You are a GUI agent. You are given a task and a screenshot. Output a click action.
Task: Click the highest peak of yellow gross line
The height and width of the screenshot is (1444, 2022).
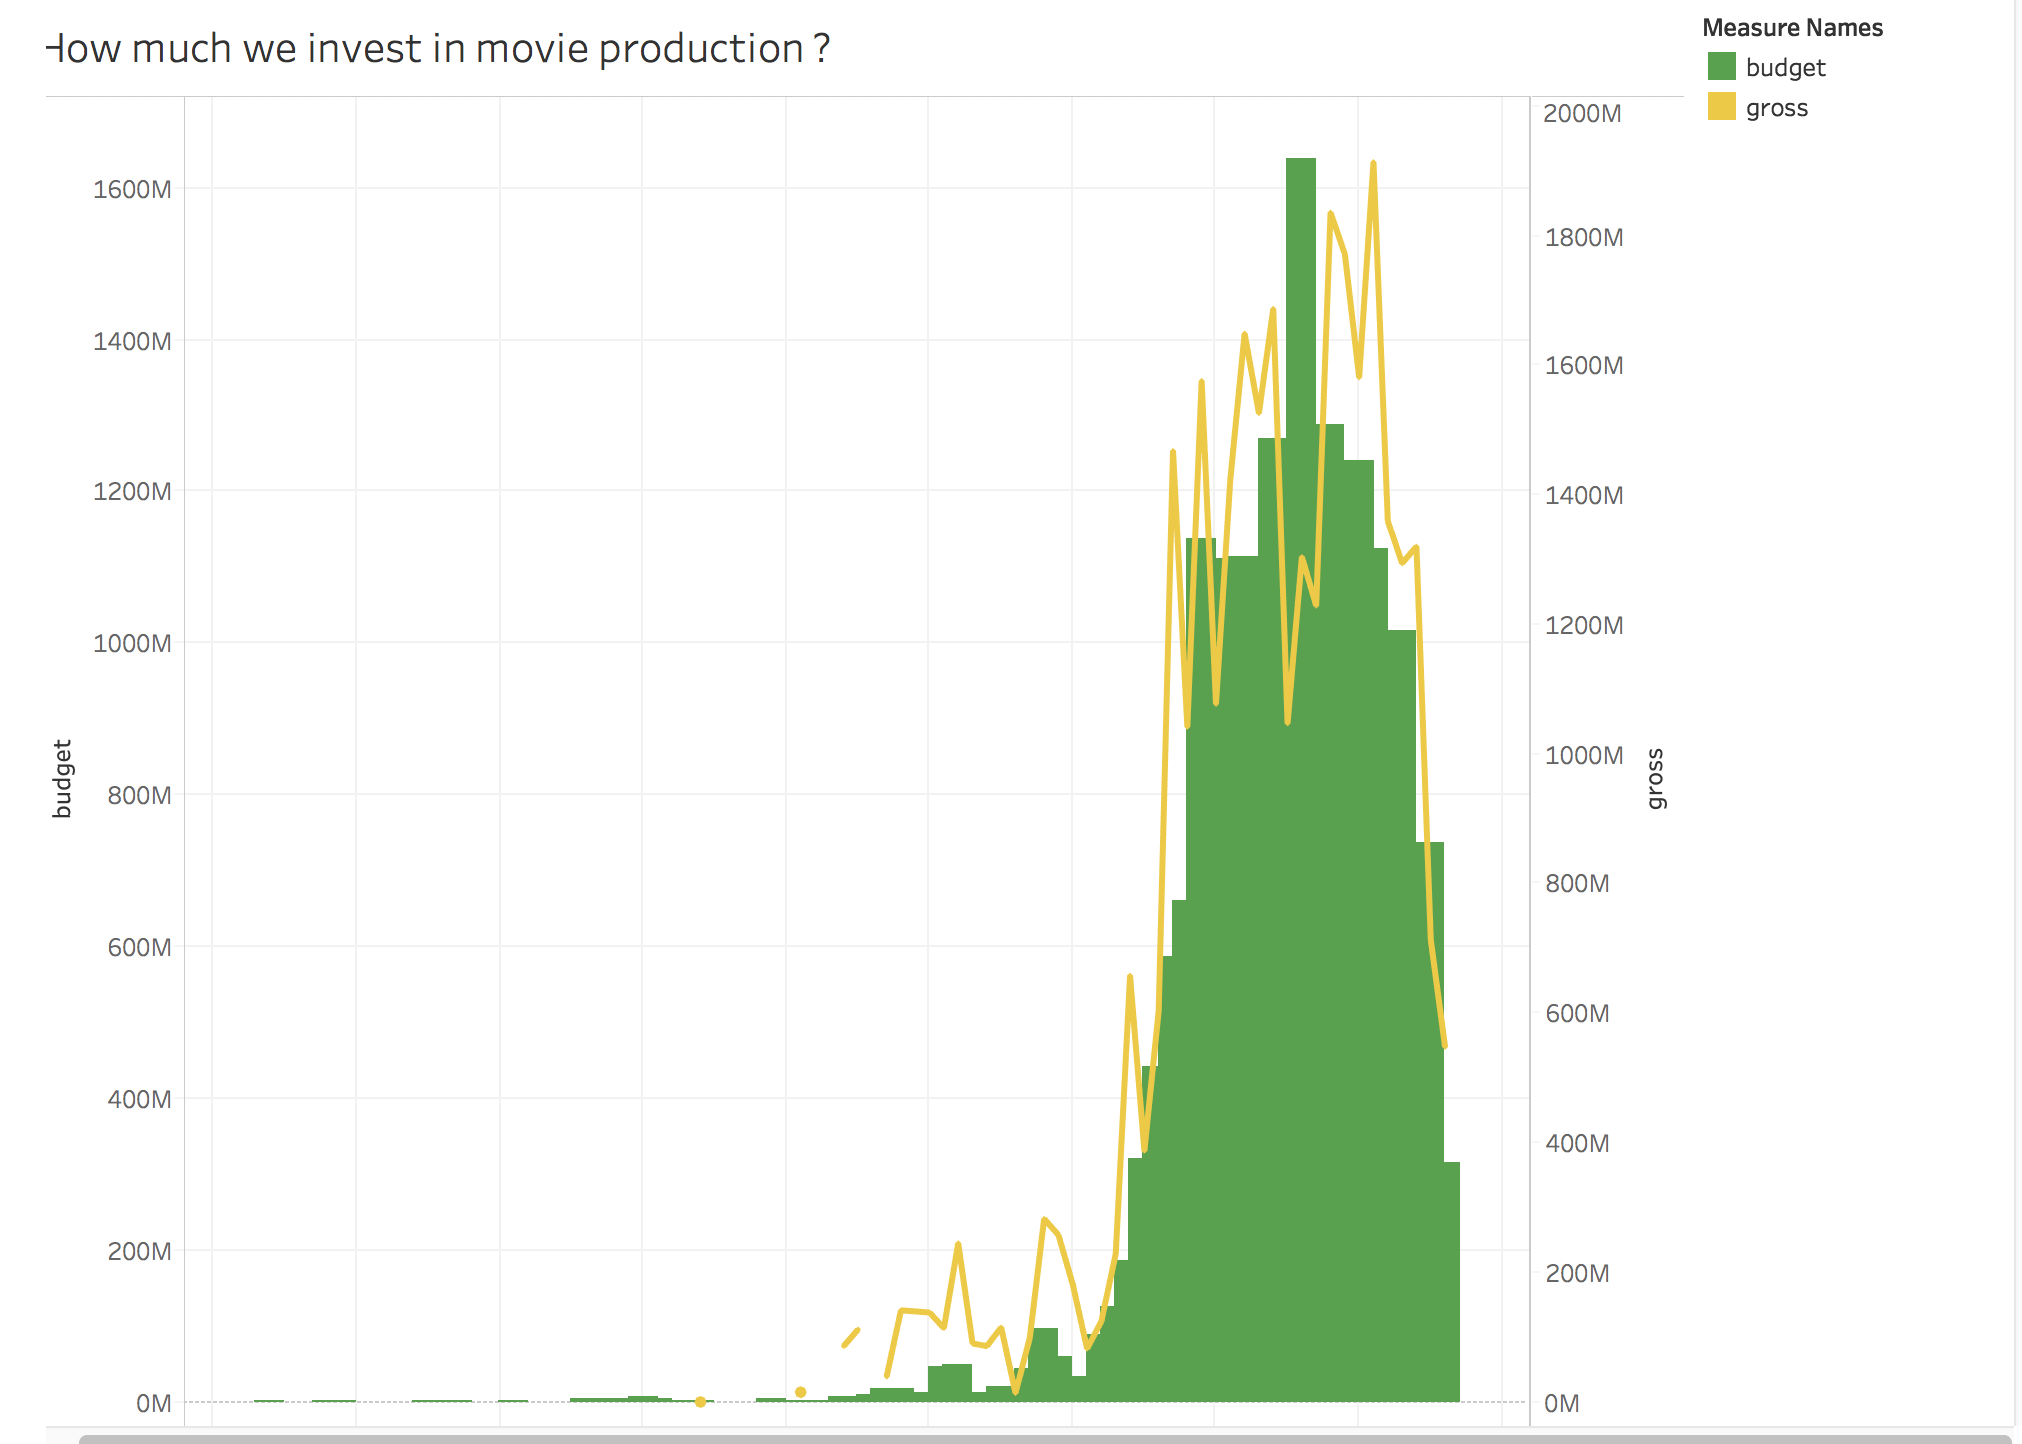pyautogui.click(x=1373, y=163)
